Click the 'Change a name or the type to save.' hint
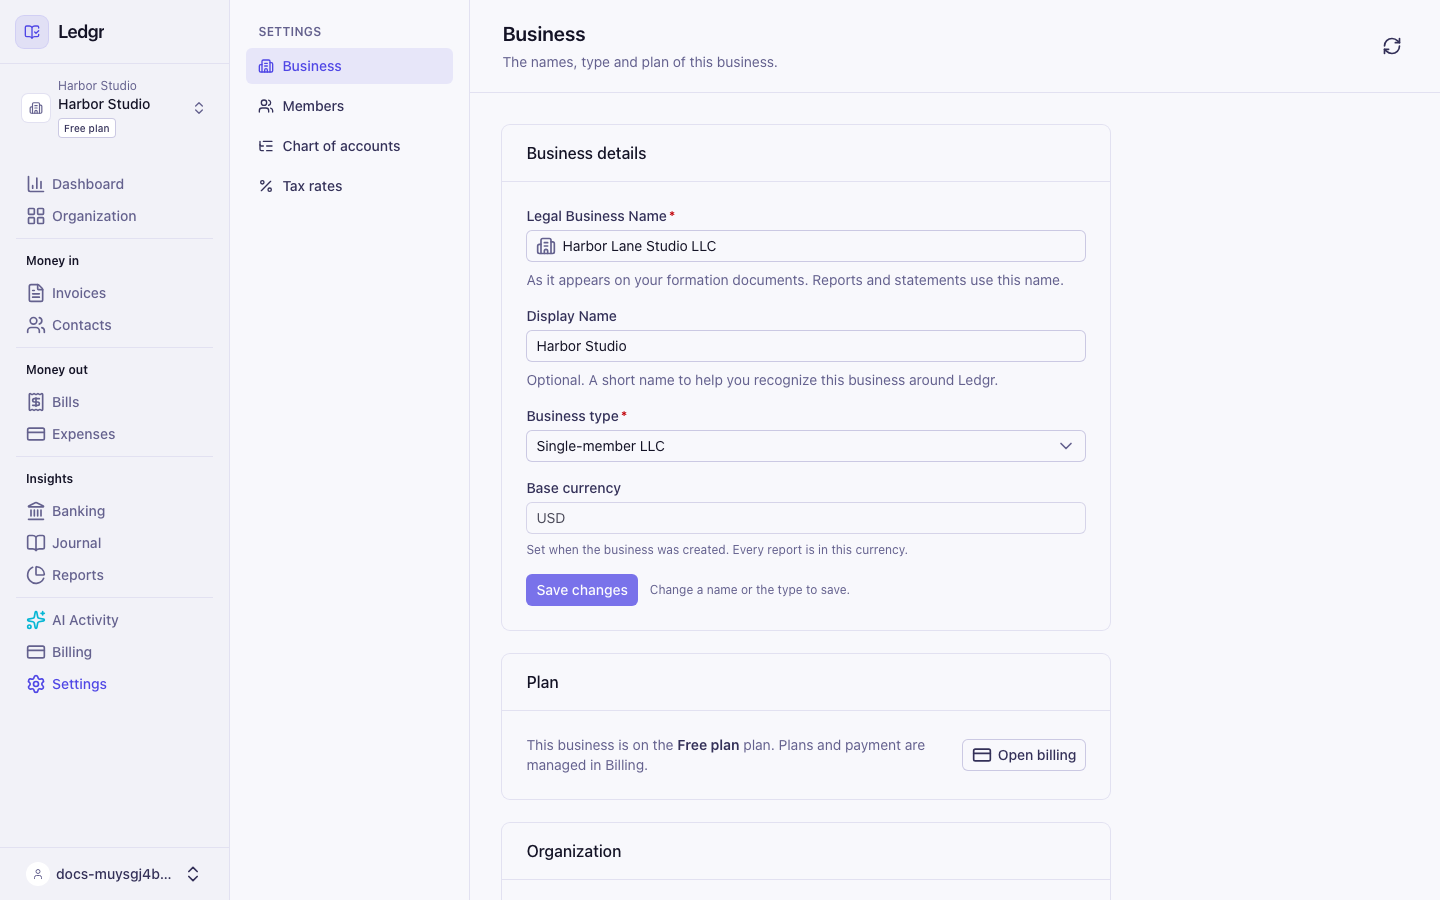The height and width of the screenshot is (900, 1440). click(x=750, y=590)
